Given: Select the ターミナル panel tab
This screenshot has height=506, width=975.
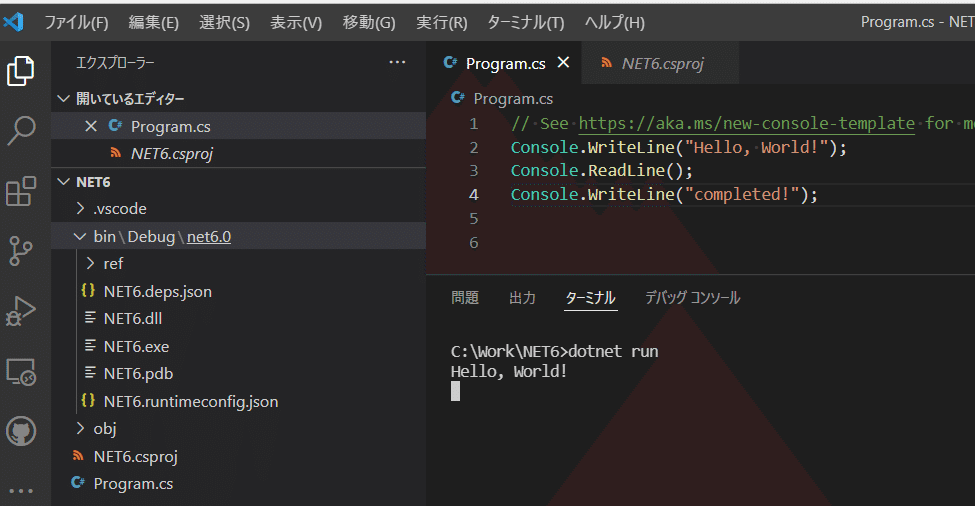Looking at the screenshot, I should pos(591,298).
